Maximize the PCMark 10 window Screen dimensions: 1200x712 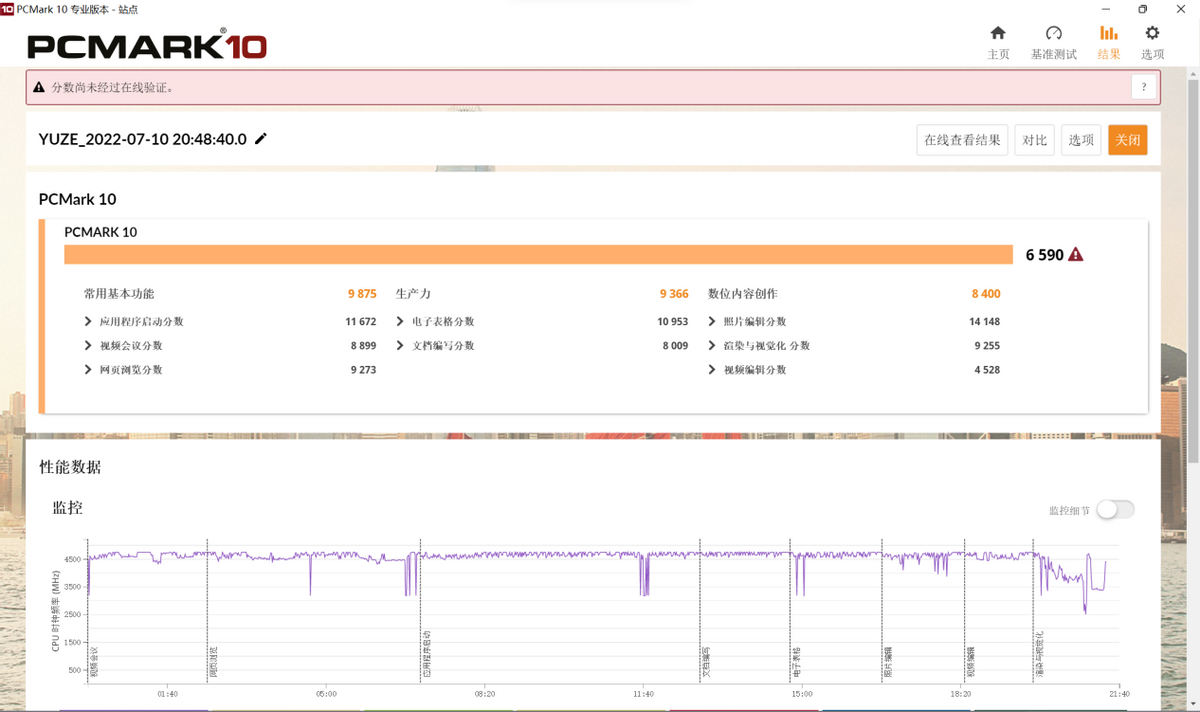[1142, 9]
